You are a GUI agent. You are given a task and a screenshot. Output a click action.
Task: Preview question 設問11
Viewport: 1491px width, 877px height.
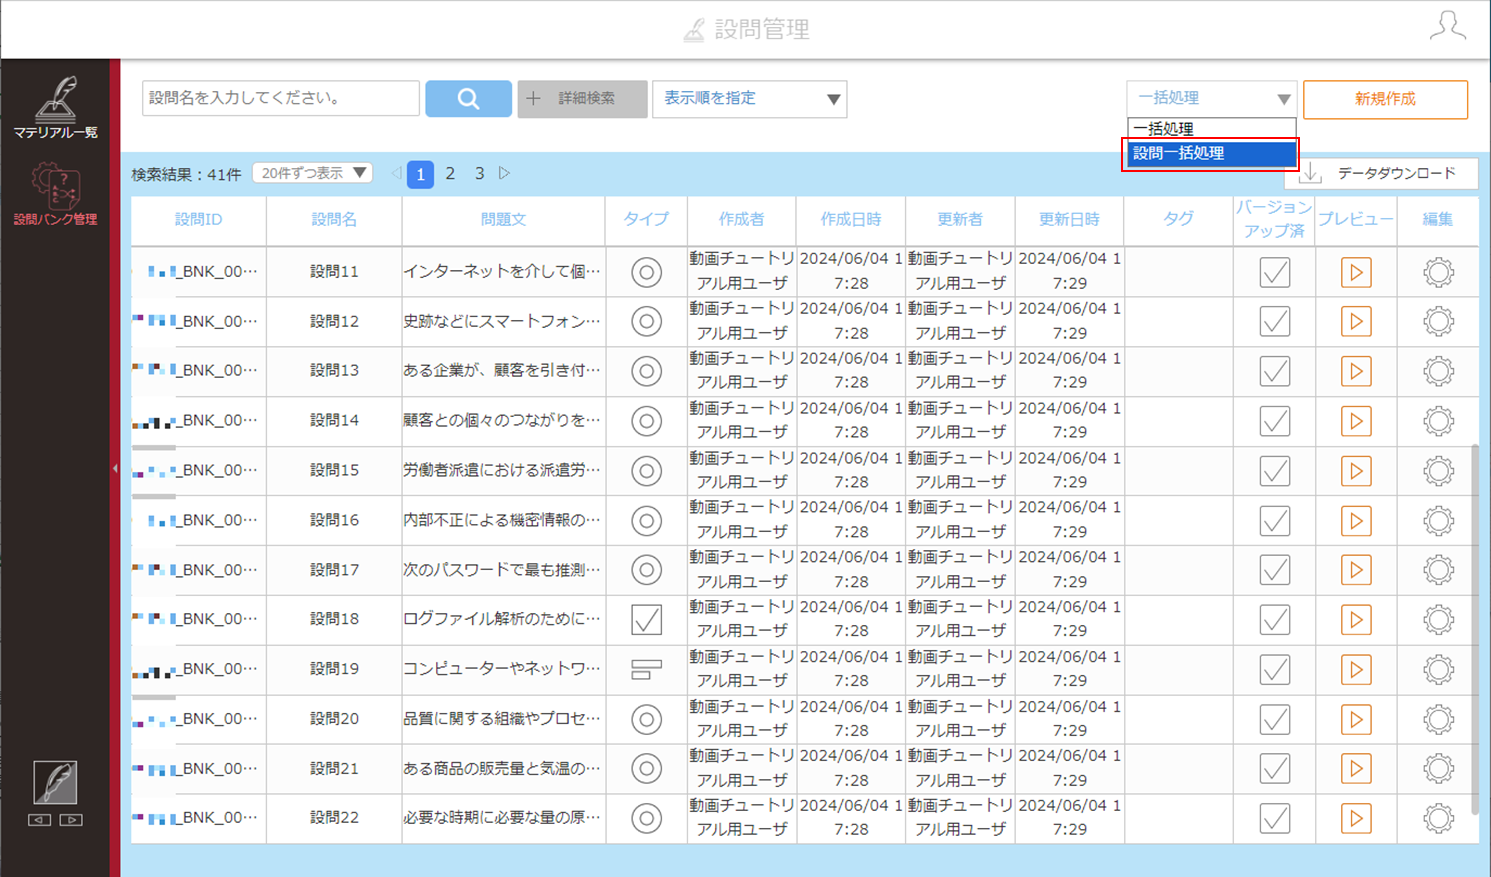[x=1355, y=272]
